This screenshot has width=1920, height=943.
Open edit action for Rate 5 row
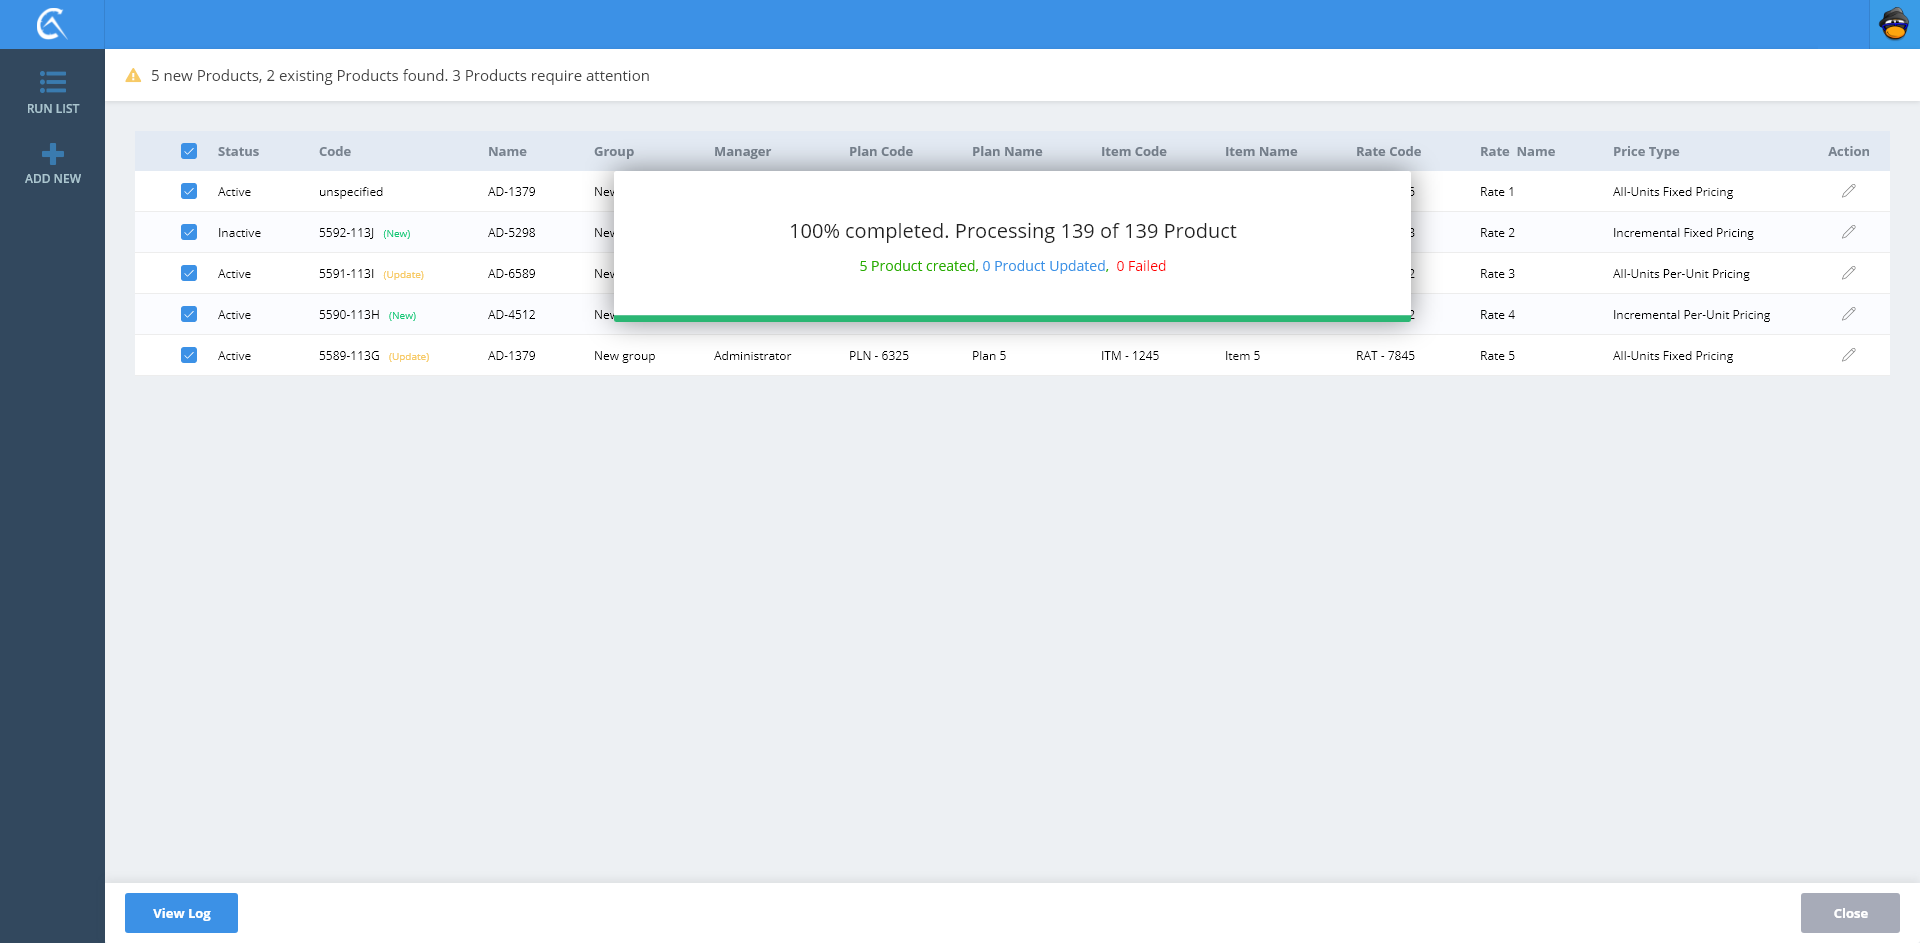click(1848, 355)
